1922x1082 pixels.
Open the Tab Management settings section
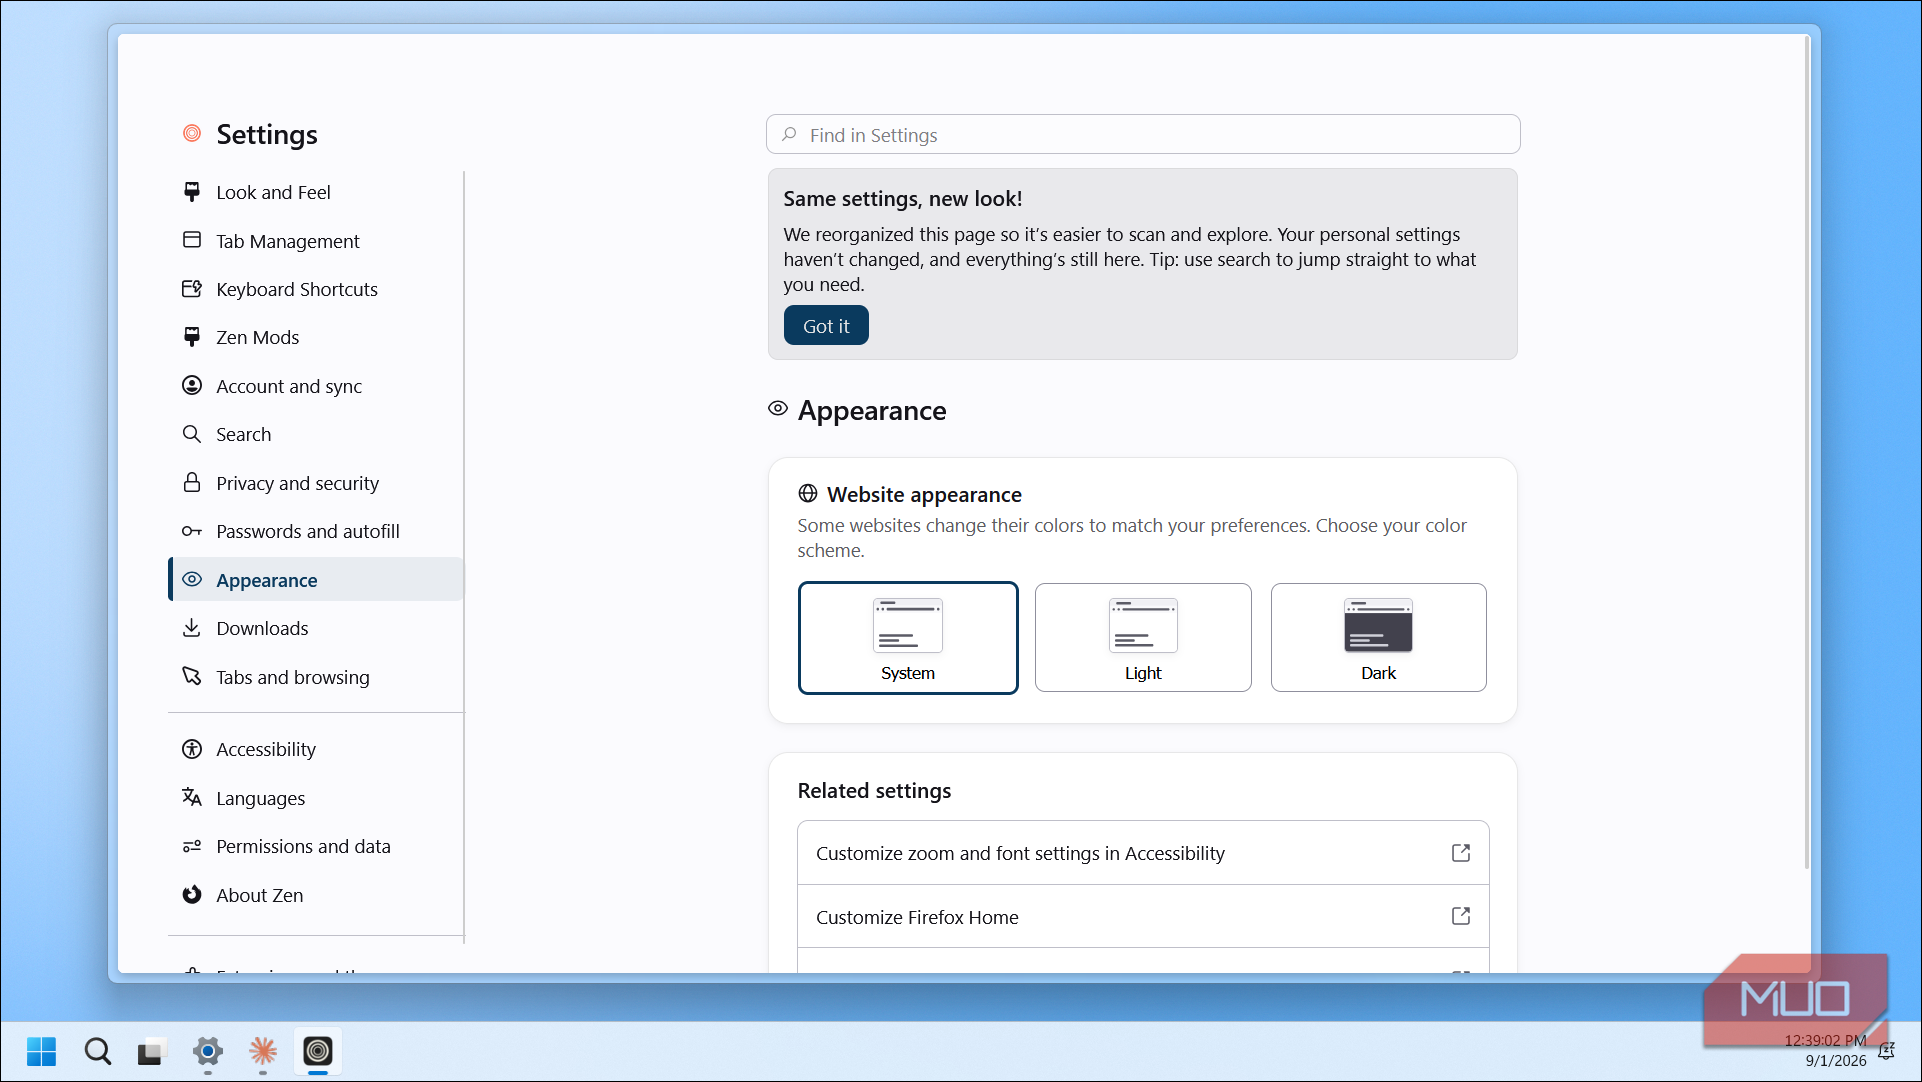(316, 241)
